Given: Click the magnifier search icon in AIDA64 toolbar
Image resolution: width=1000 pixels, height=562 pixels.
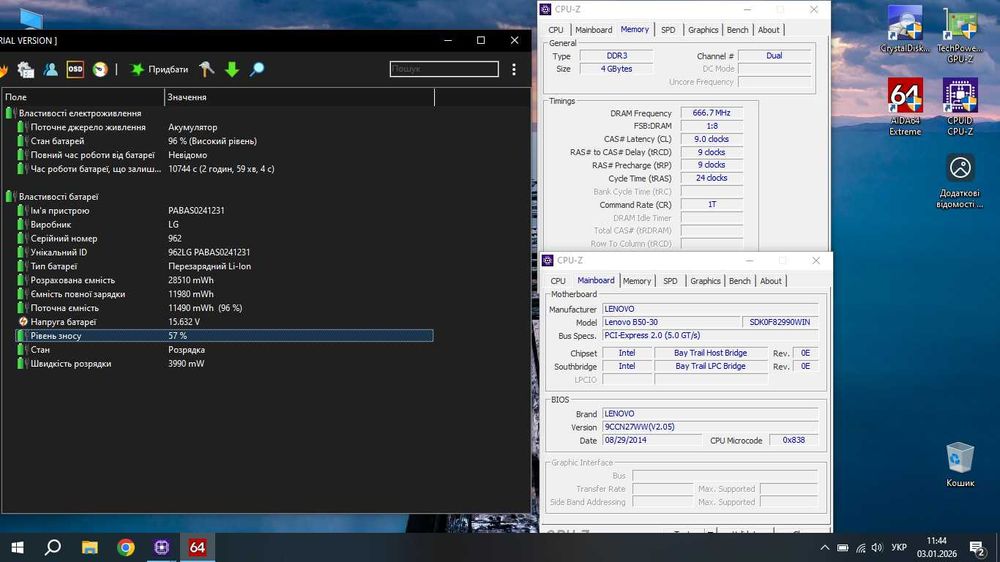Looking at the screenshot, I should pos(256,70).
